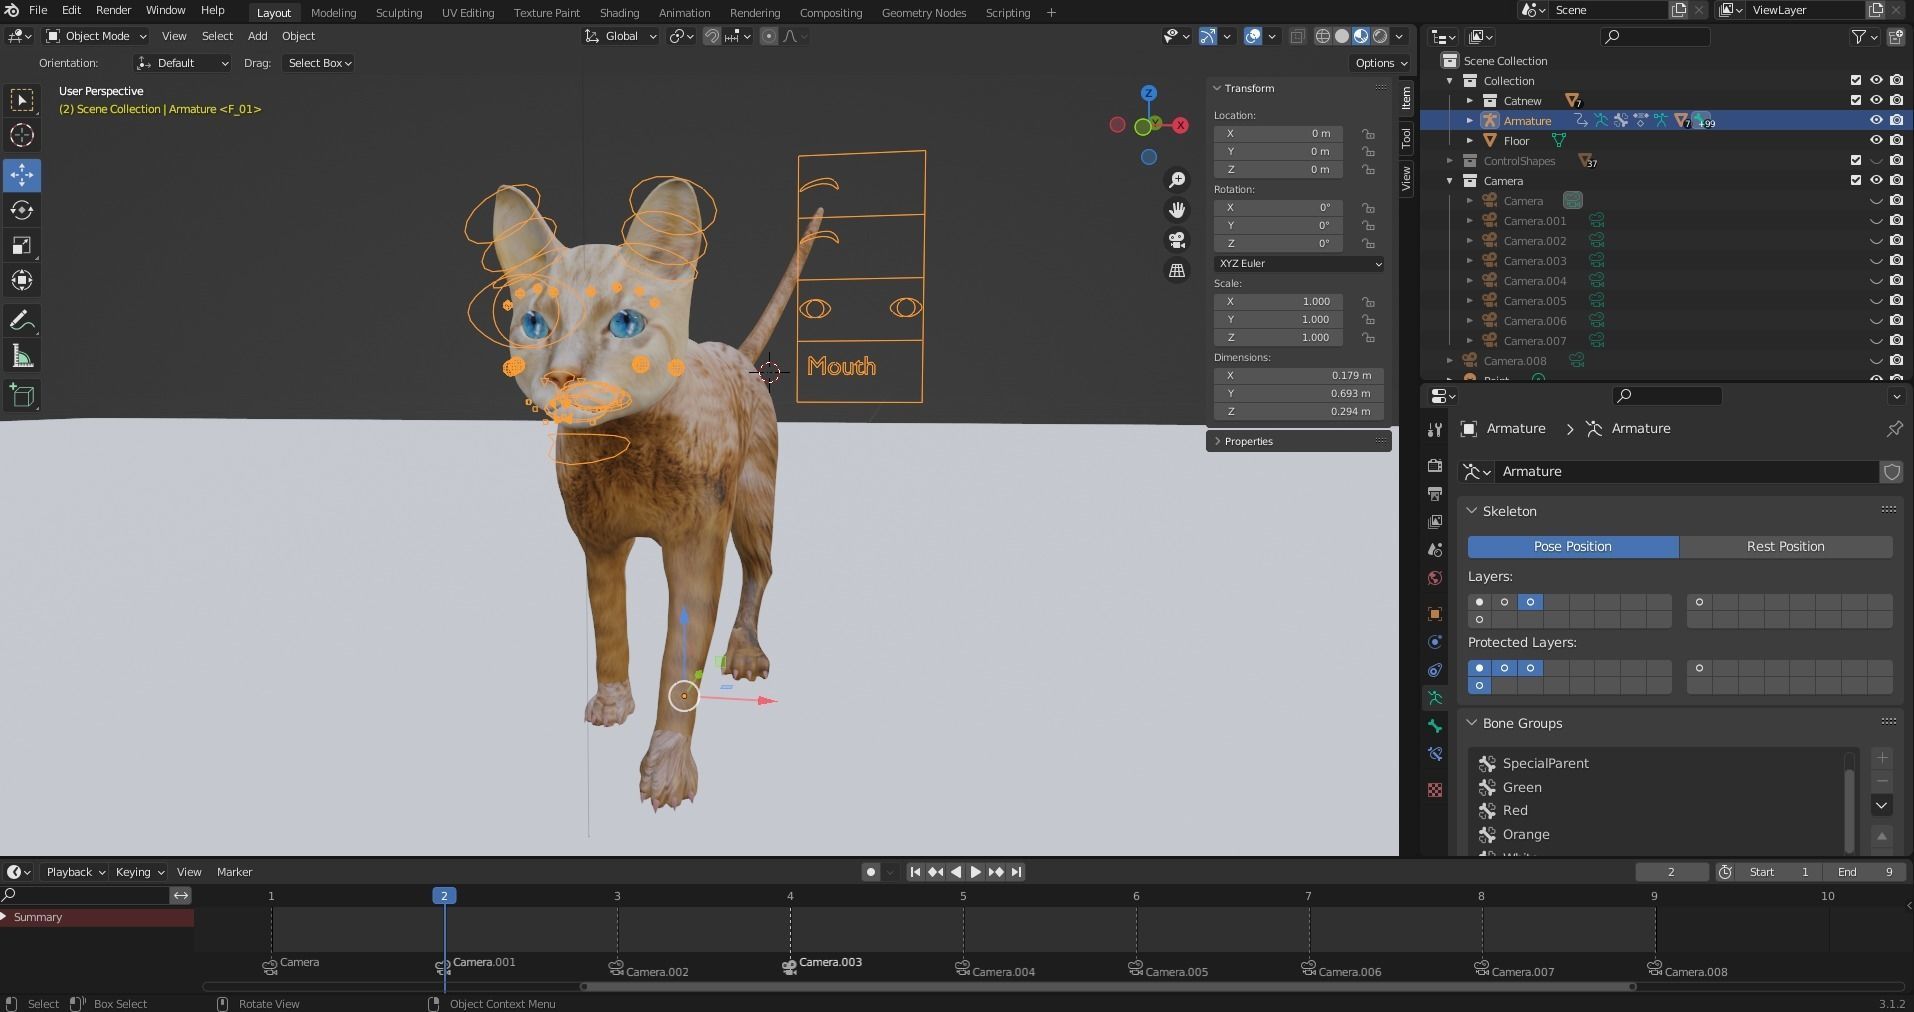Choose the Measure tool
The height and width of the screenshot is (1012, 1914).
(22, 357)
